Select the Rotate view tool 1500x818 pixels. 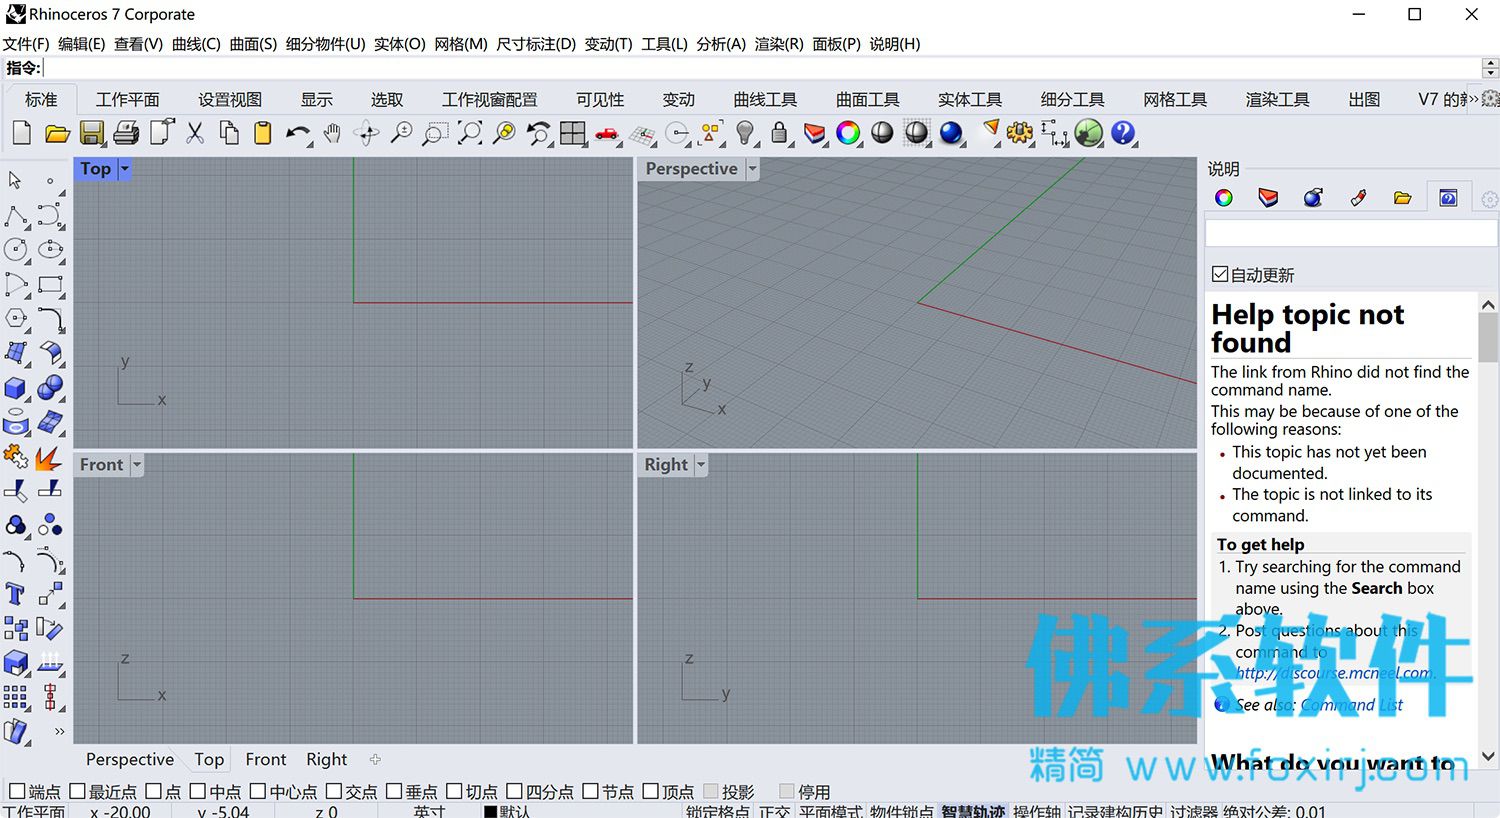tap(366, 133)
